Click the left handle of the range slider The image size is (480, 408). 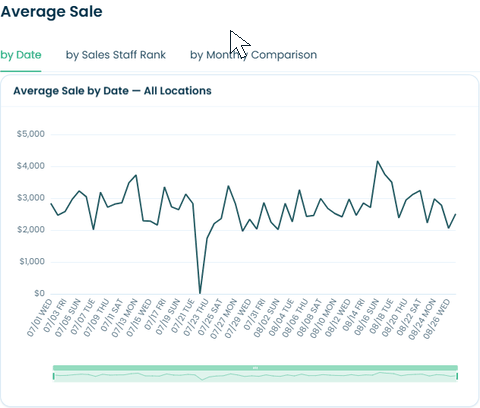(x=54, y=376)
